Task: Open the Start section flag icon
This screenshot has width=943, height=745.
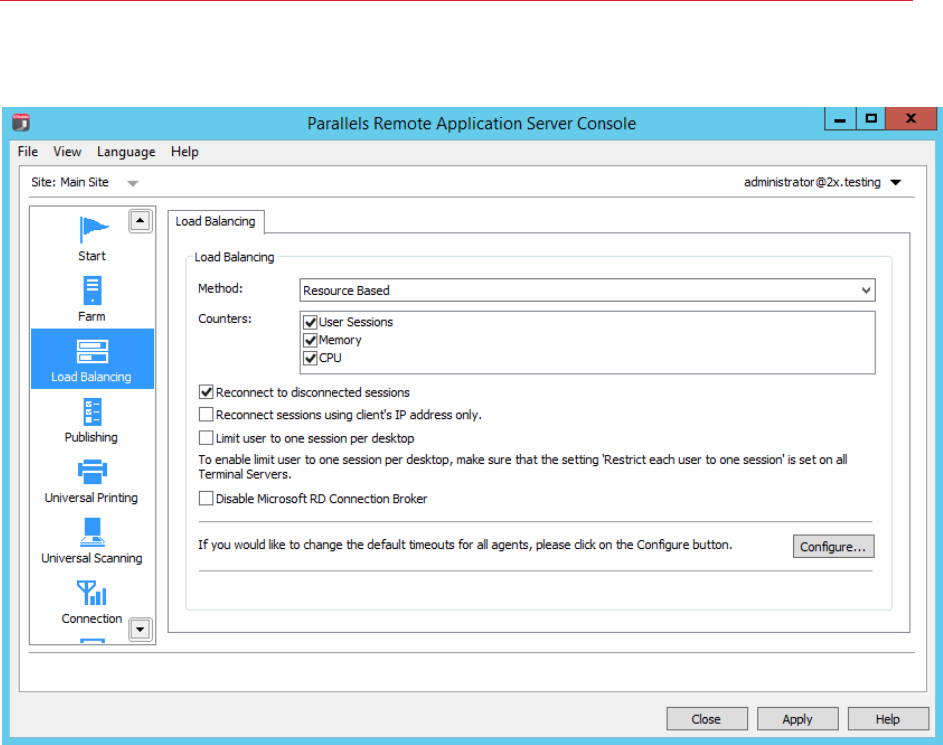Action: click(x=93, y=229)
